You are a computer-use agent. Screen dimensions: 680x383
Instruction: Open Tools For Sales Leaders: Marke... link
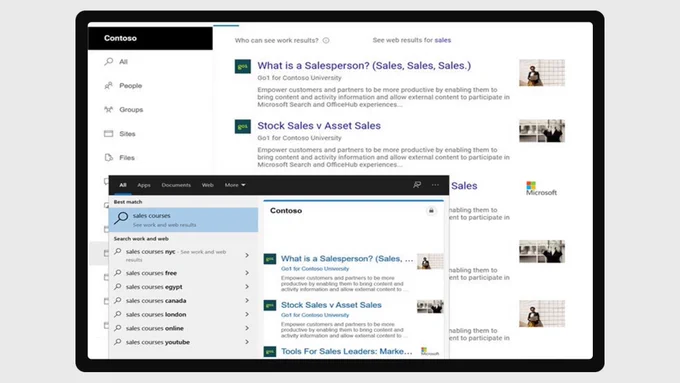point(347,351)
